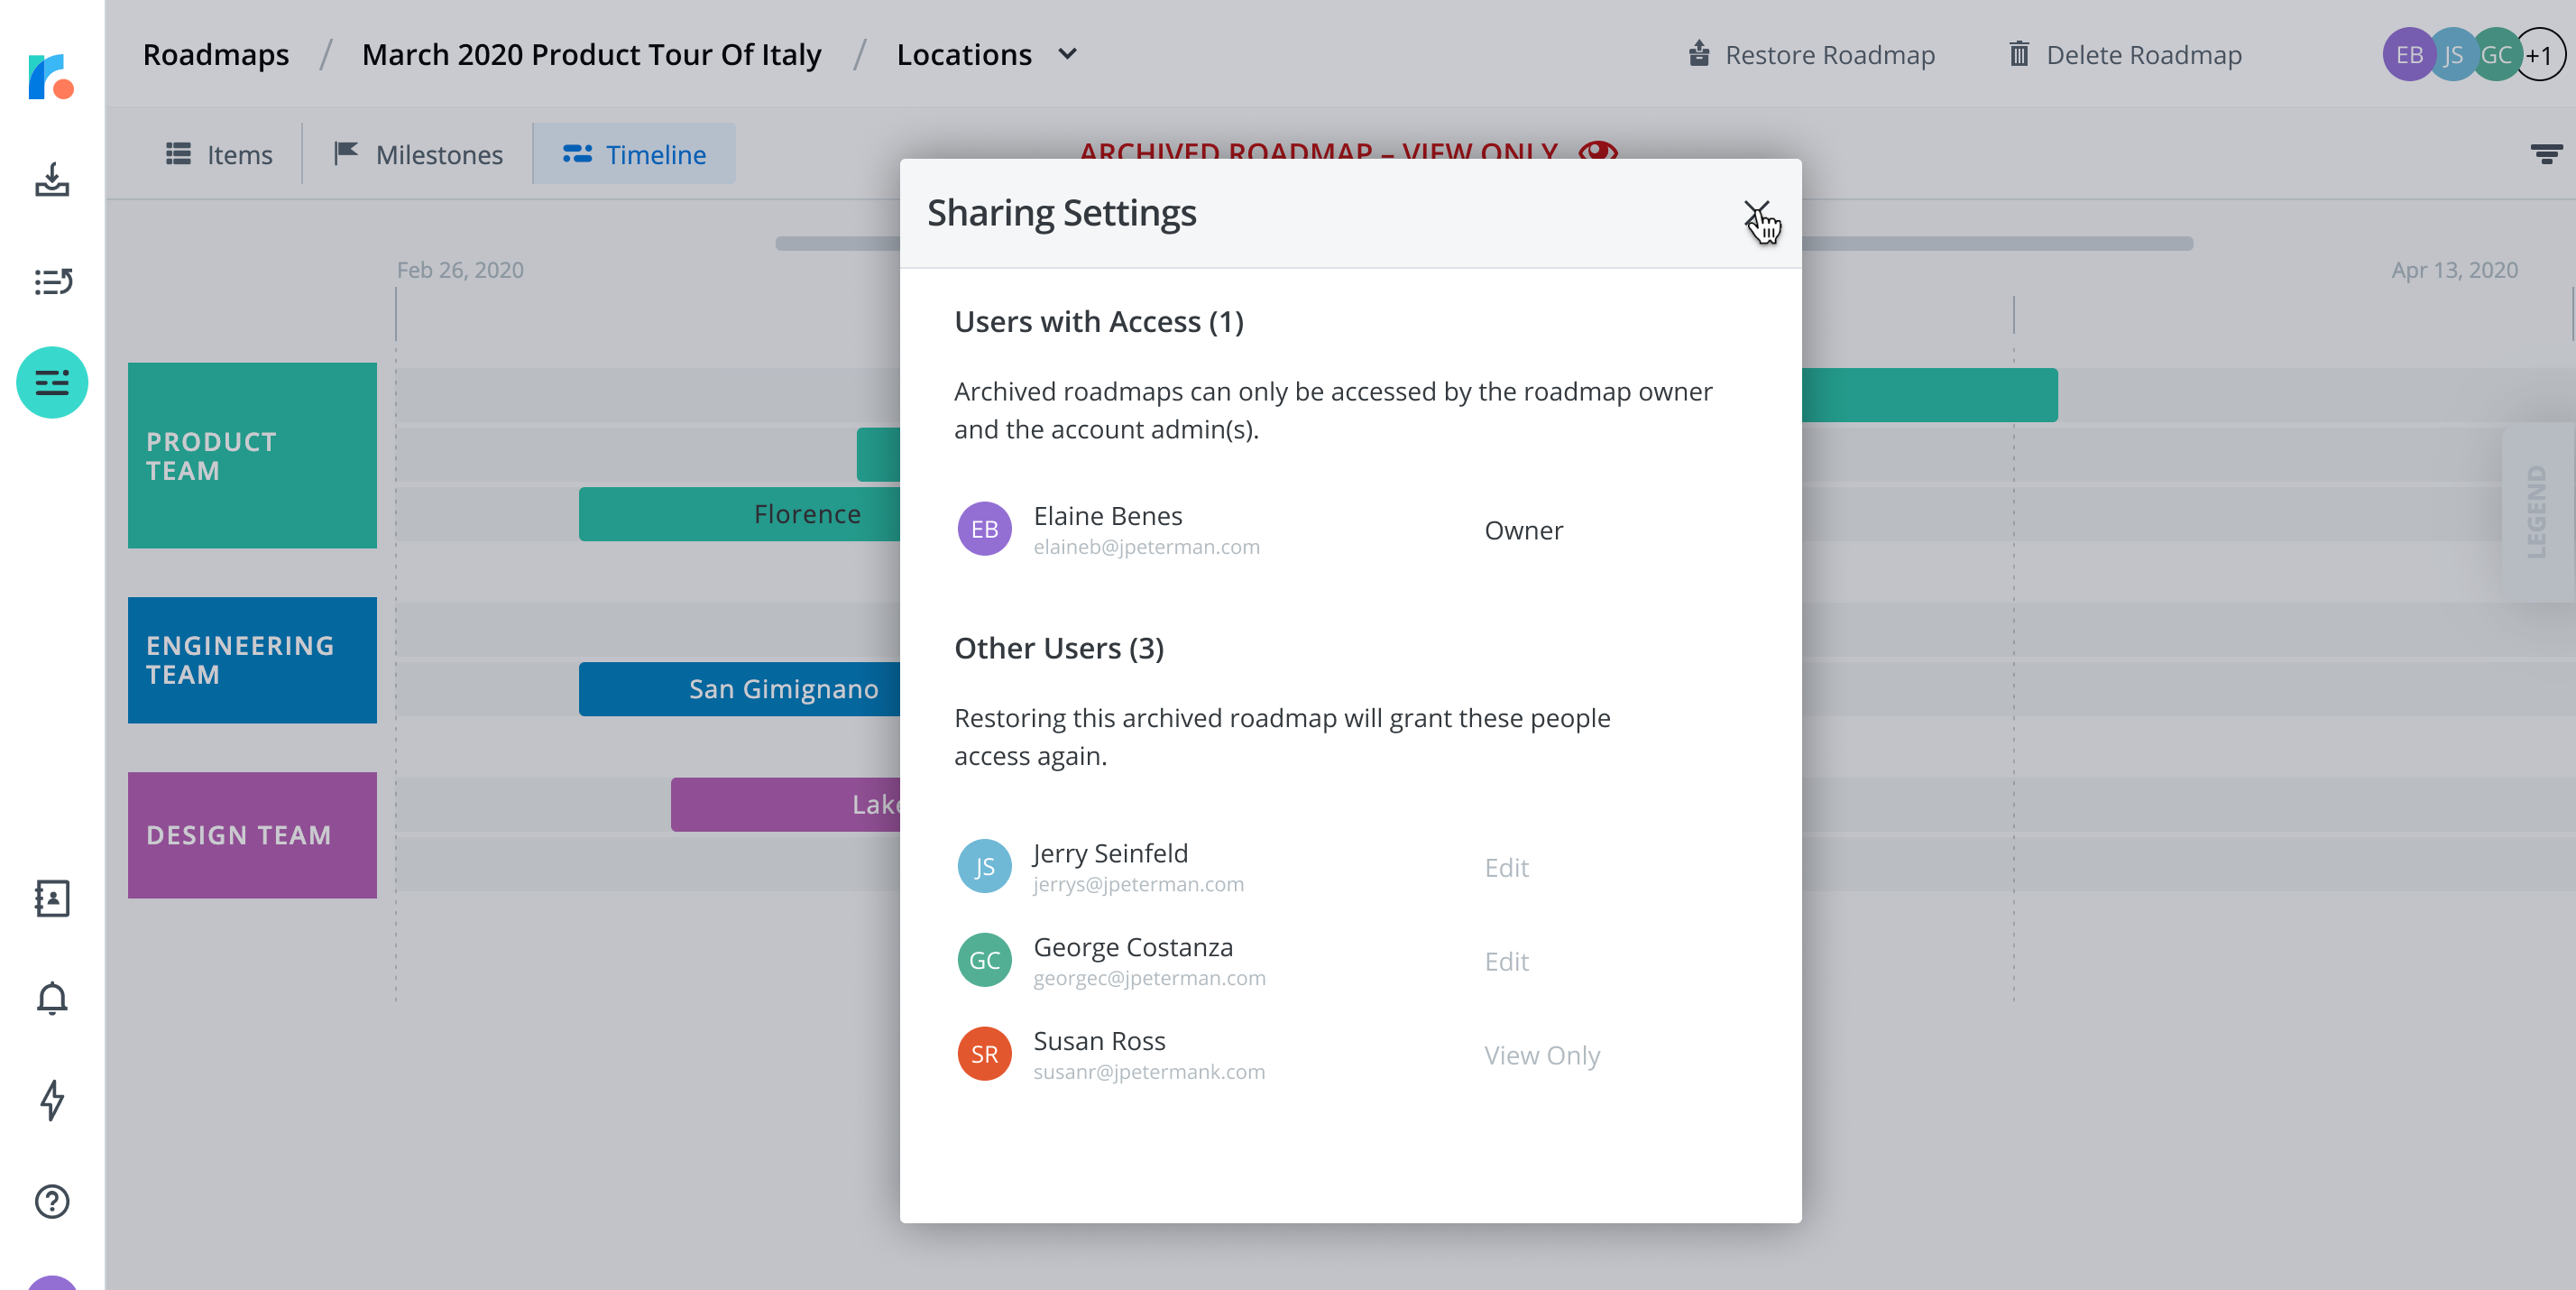Open the help question mark icon
This screenshot has width=2576, height=1290.
pos(52,1201)
